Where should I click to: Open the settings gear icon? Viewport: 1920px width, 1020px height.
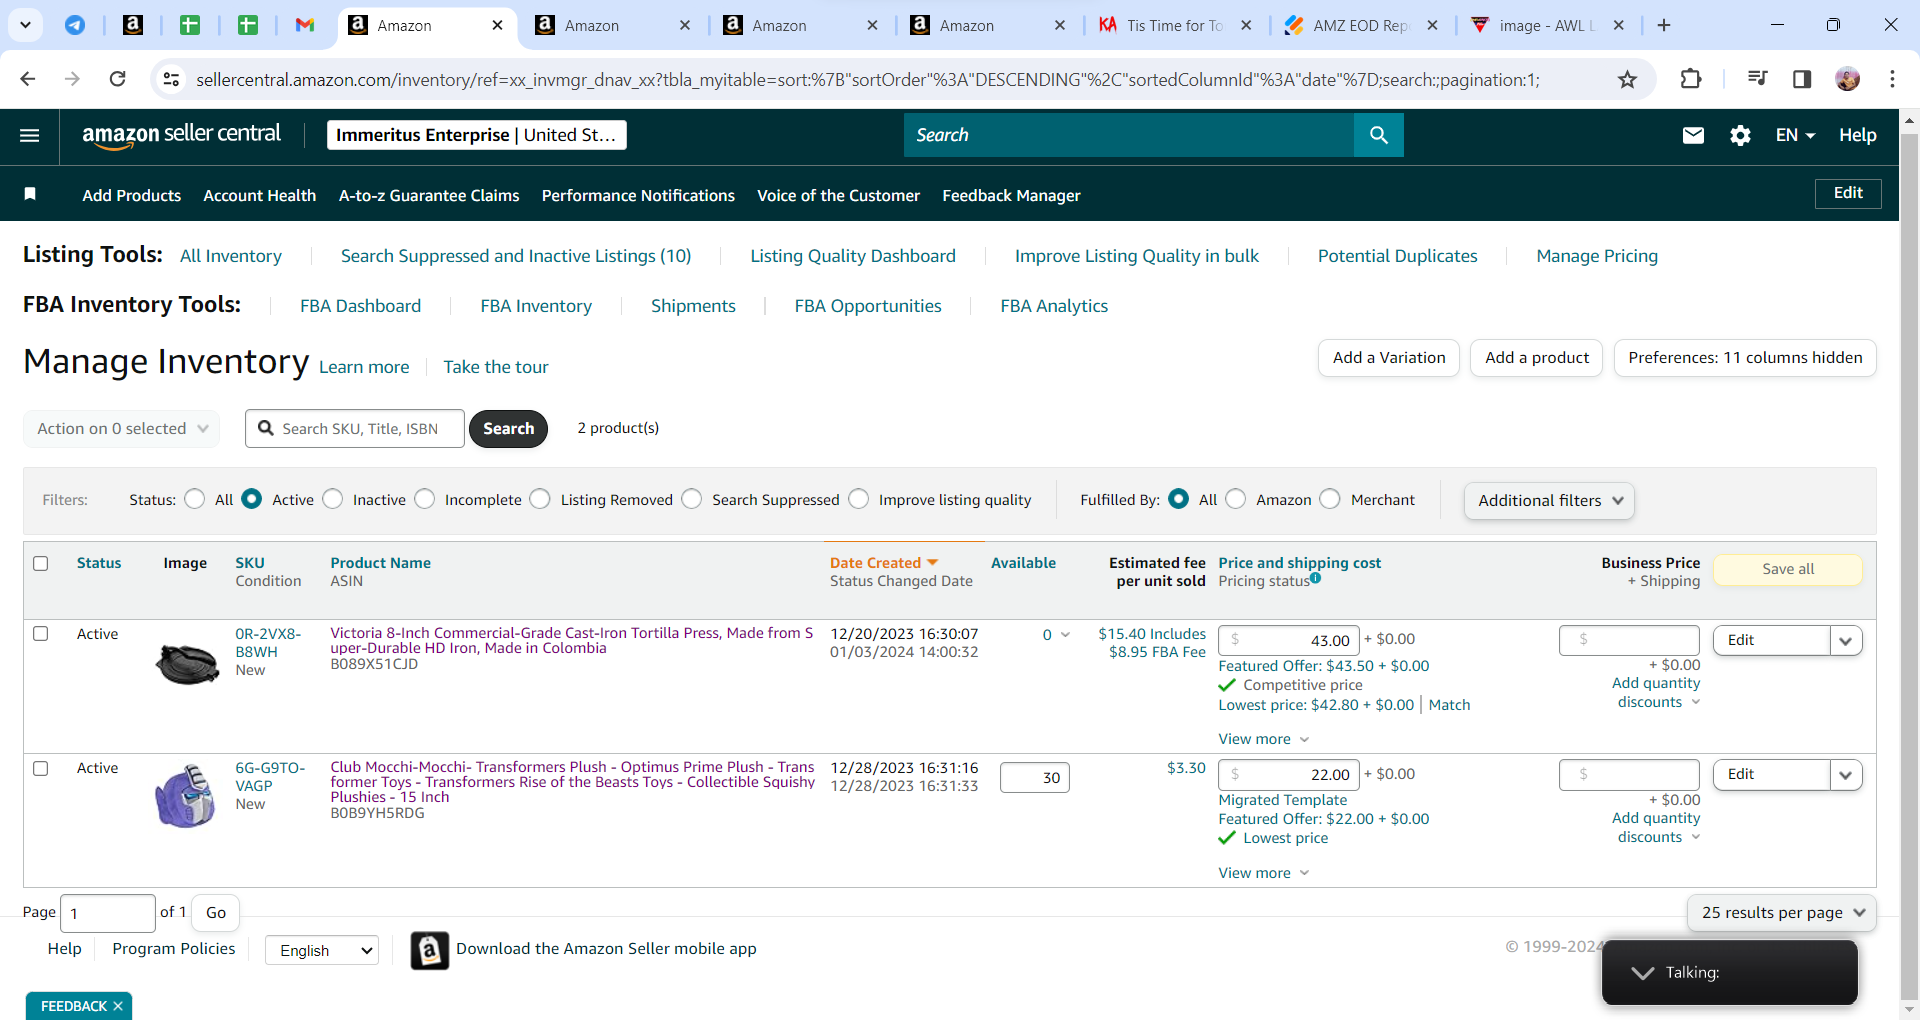pyautogui.click(x=1740, y=135)
